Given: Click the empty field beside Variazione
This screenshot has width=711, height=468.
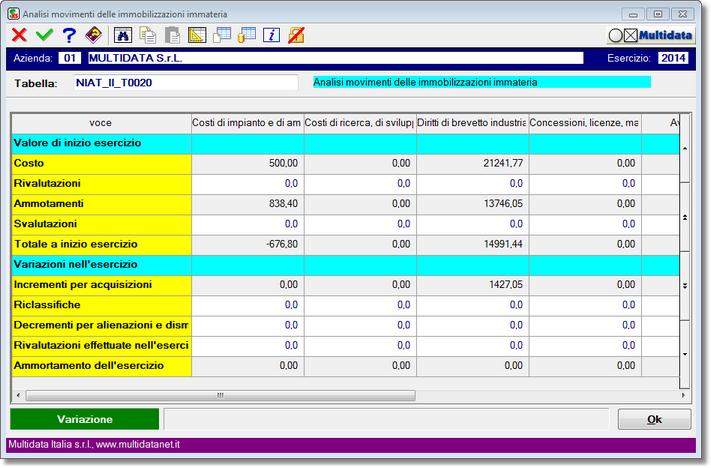Looking at the screenshot, I should (x=386, y=419).
